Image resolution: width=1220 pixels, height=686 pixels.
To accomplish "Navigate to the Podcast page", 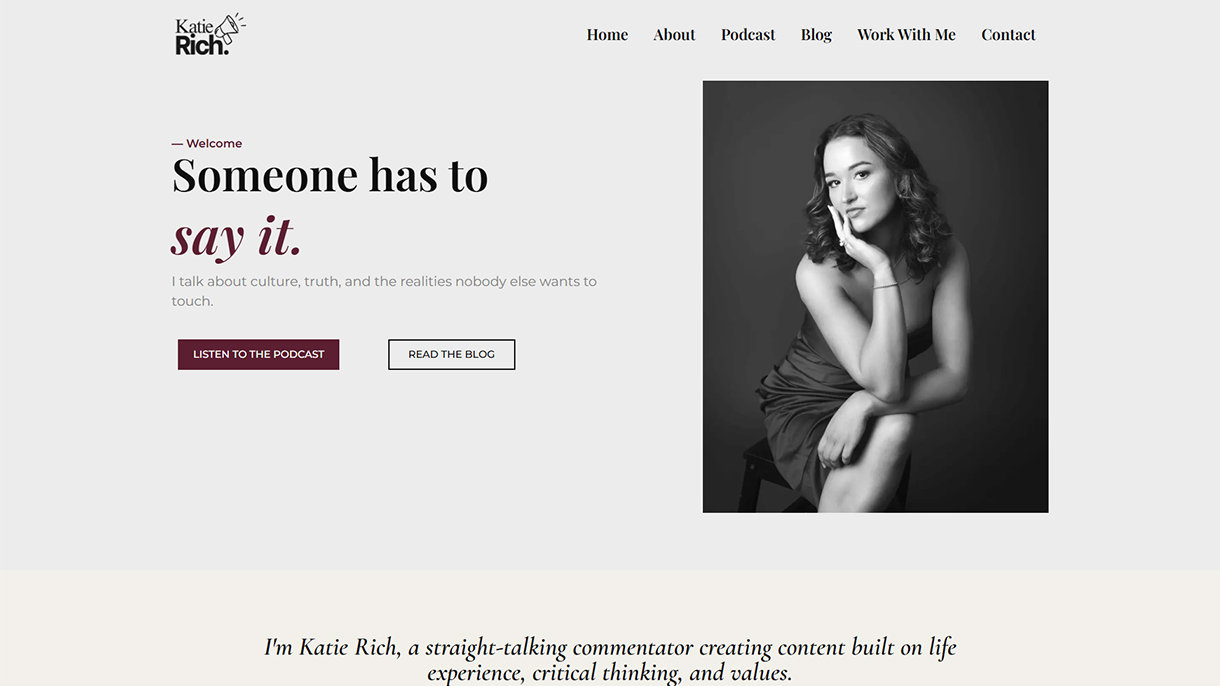I will tap(748, 35).
